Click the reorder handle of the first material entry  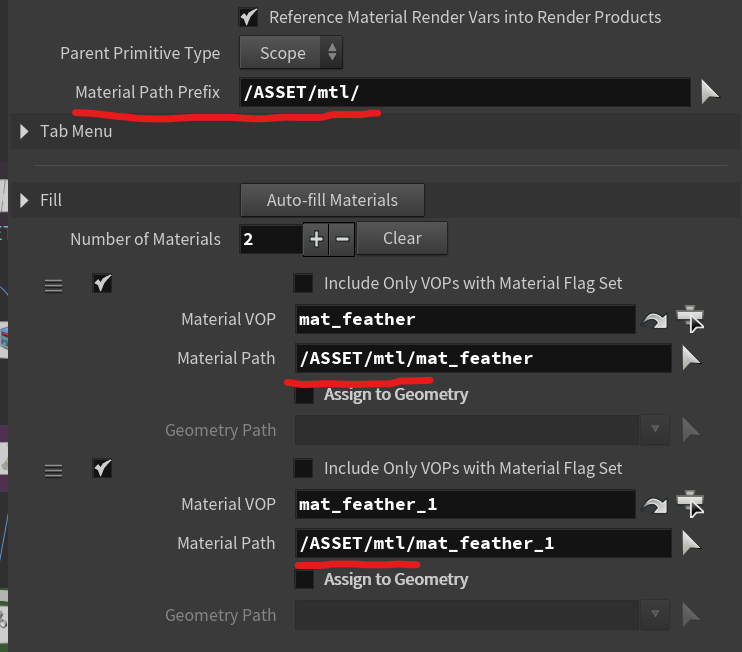pyautogui.click(x=53, y=285)
